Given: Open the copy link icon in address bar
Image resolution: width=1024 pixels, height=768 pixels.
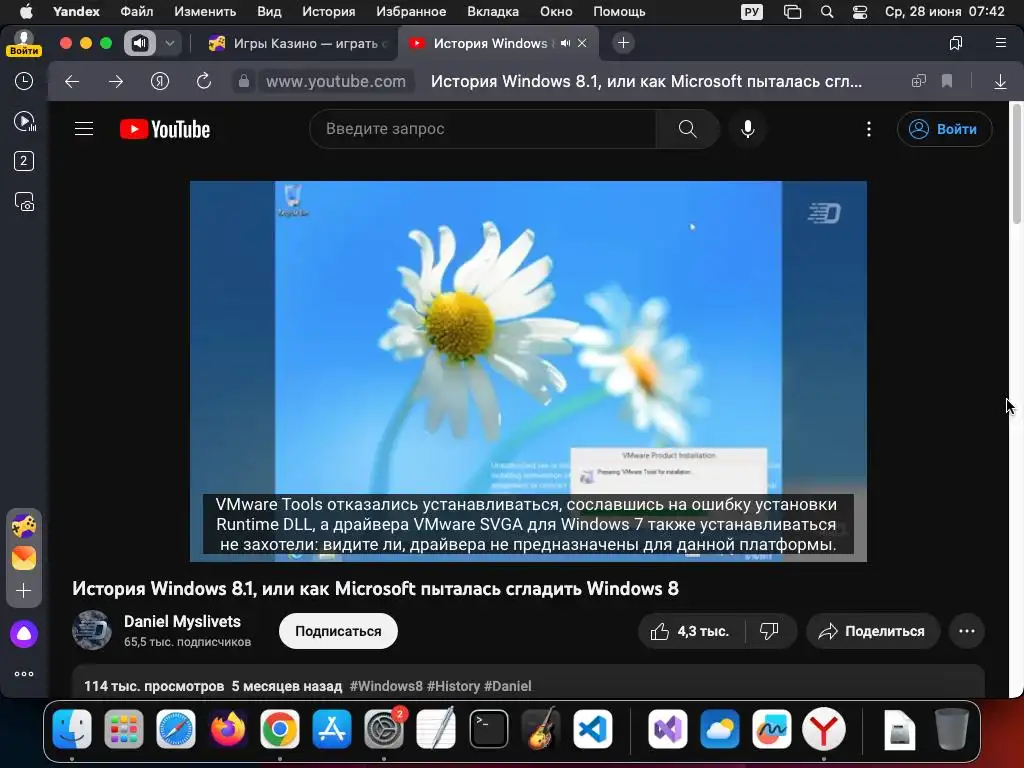Looking at the screenshot, I should pos(919,81).
